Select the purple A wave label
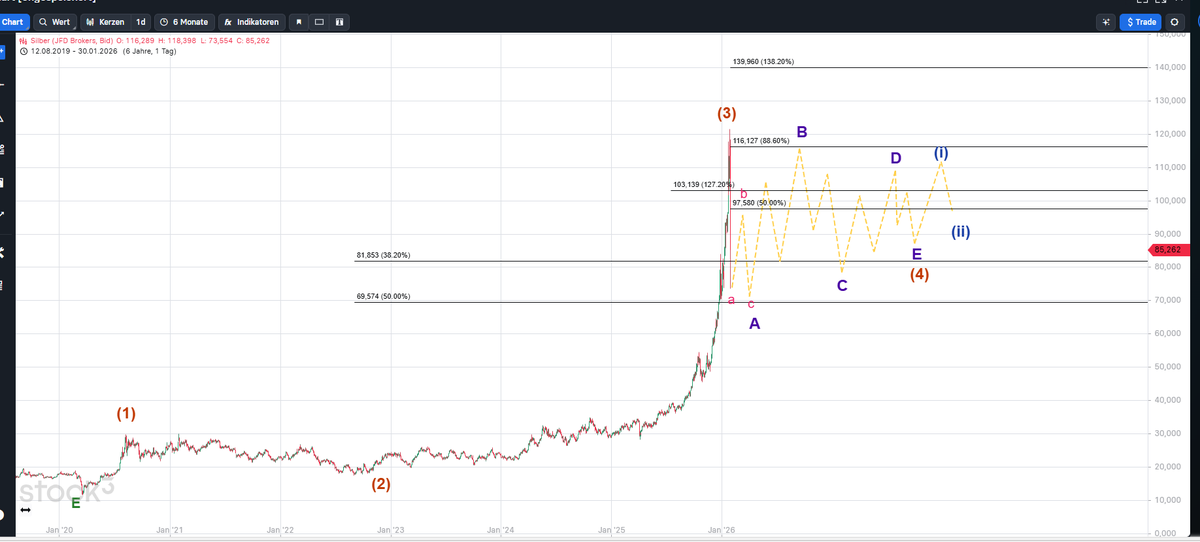1200x542 pixels. pyautogui.click(x=755, y=324)
